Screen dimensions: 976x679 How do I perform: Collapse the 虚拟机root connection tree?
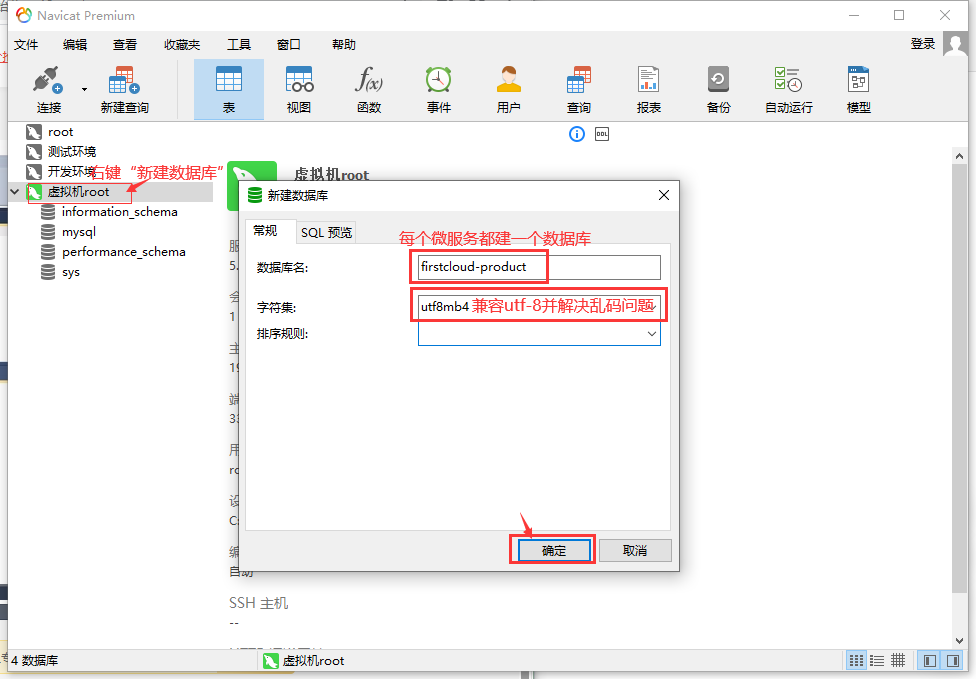(14, 190)
